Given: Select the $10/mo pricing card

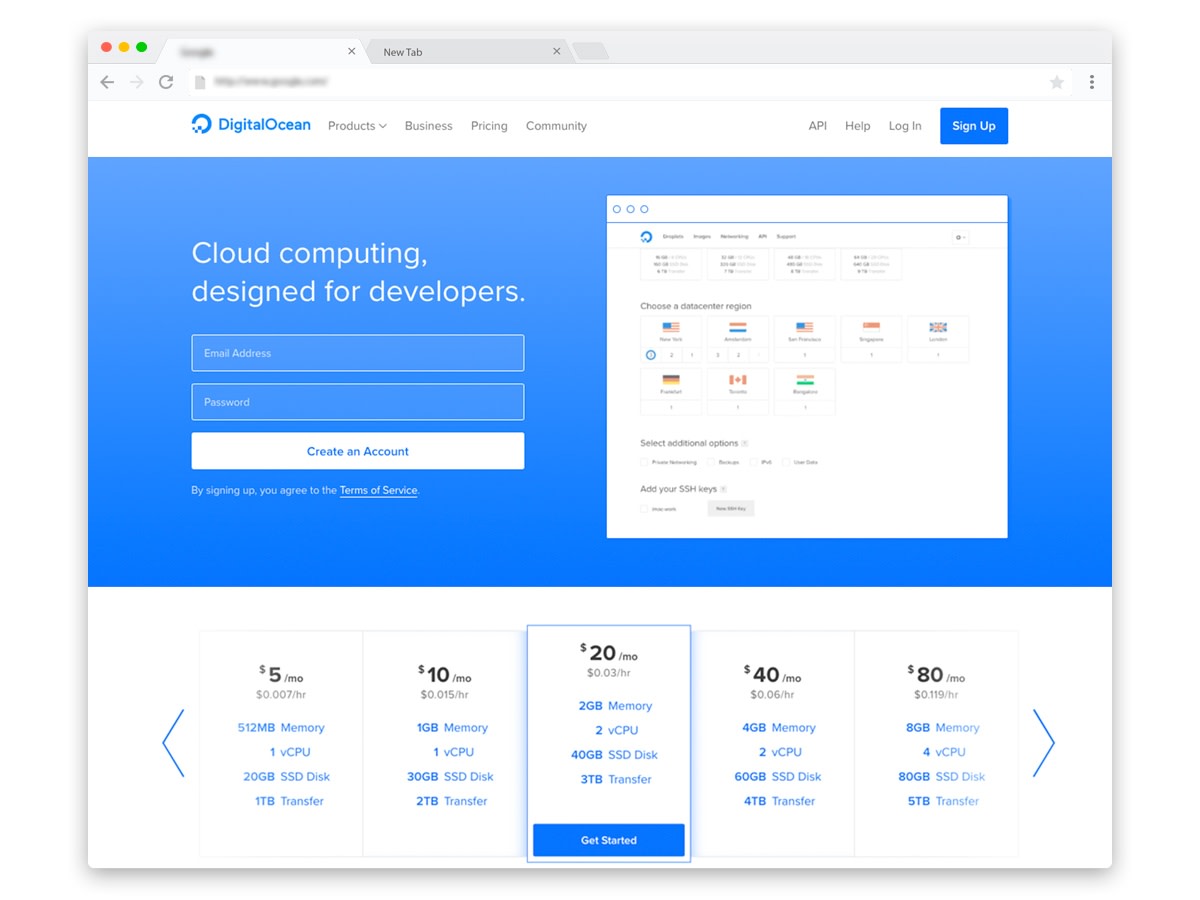Looking at the screenshot, I should [x=445, y=743].
